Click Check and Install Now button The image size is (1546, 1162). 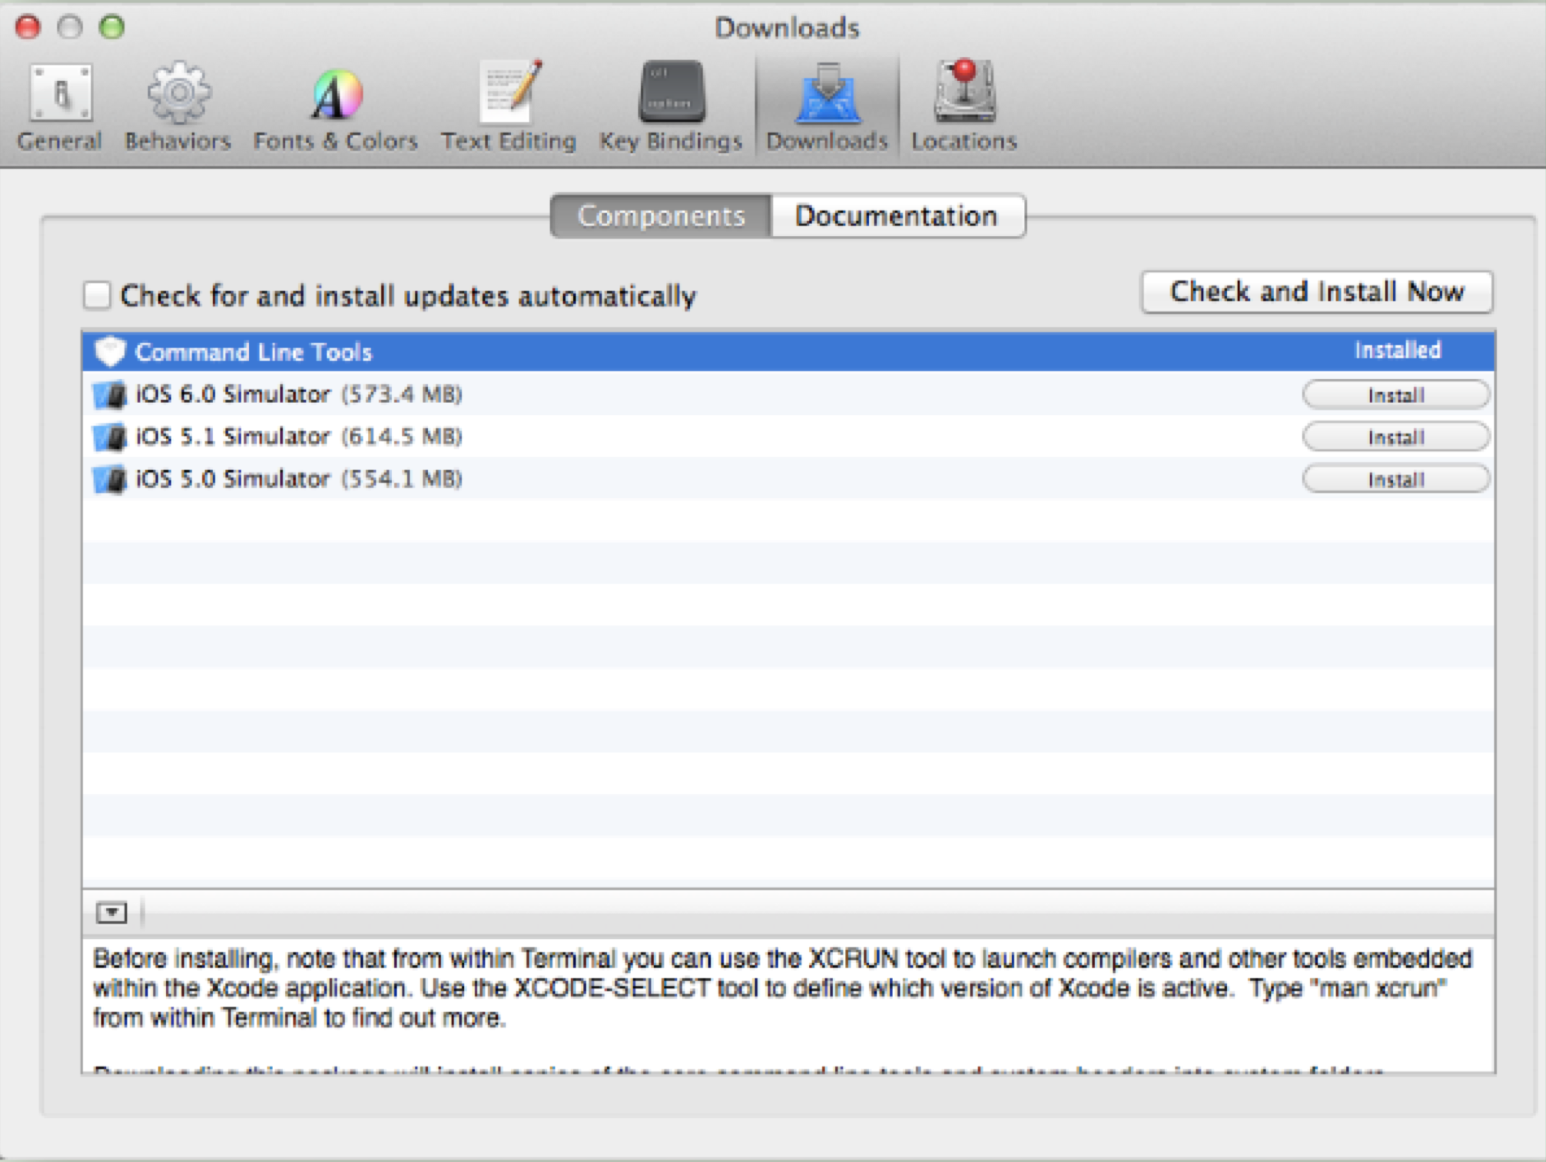point(1317,291)
